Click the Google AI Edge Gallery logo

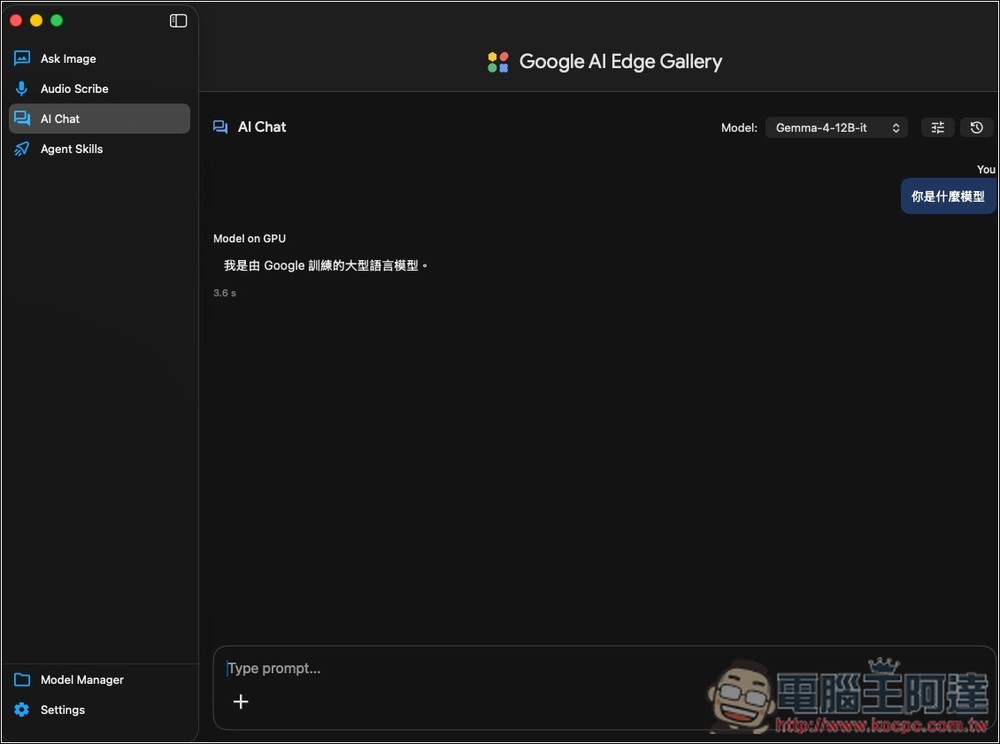pos(497,62)
